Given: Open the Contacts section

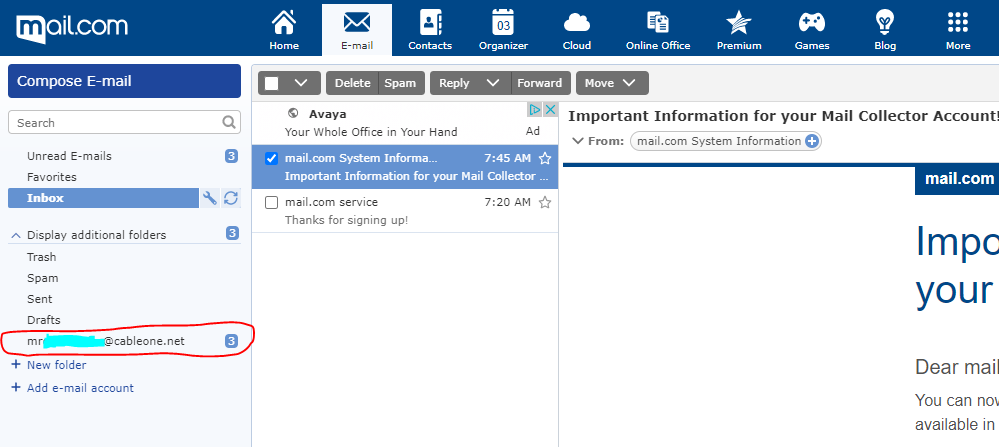Looking at the screenshot, I should [x=430, y=30].
